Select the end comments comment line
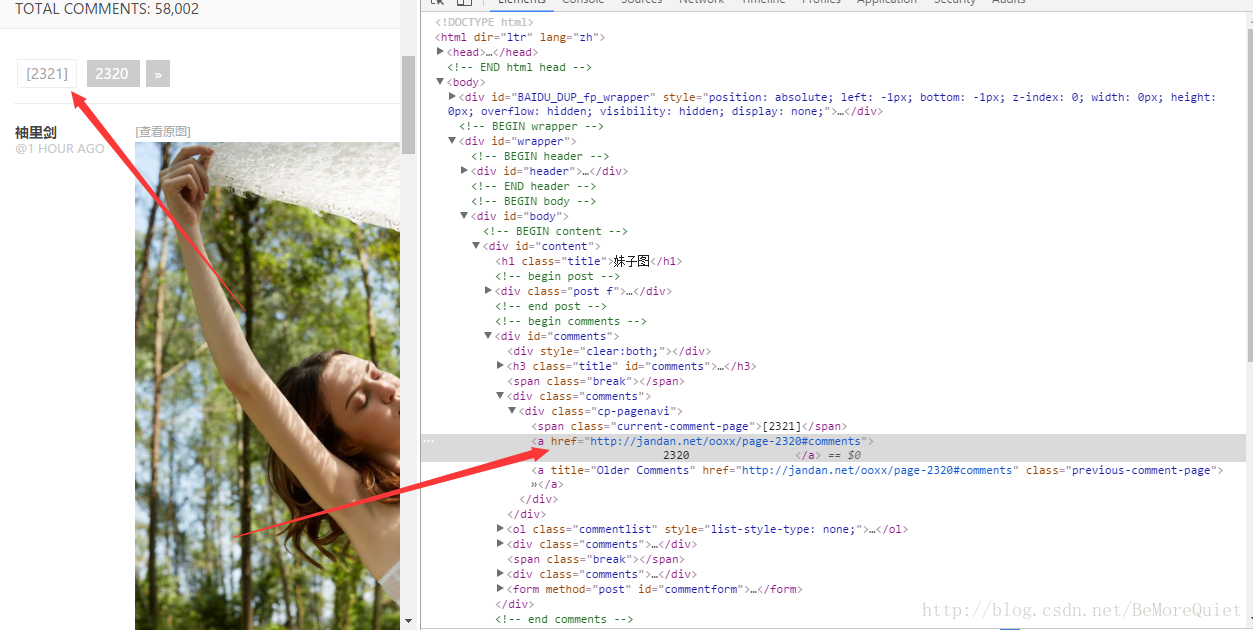This screenshot has width=1253, height=630. click(564, 619)
